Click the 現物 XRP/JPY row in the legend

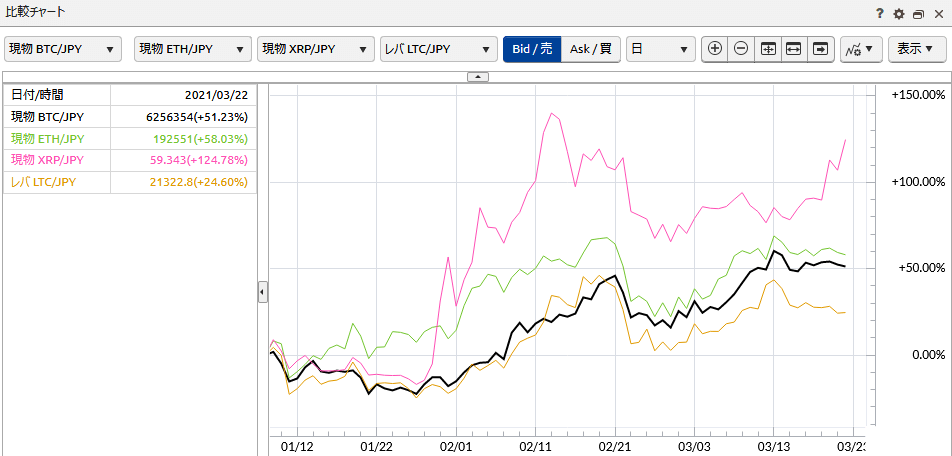[x=130, y=160]
